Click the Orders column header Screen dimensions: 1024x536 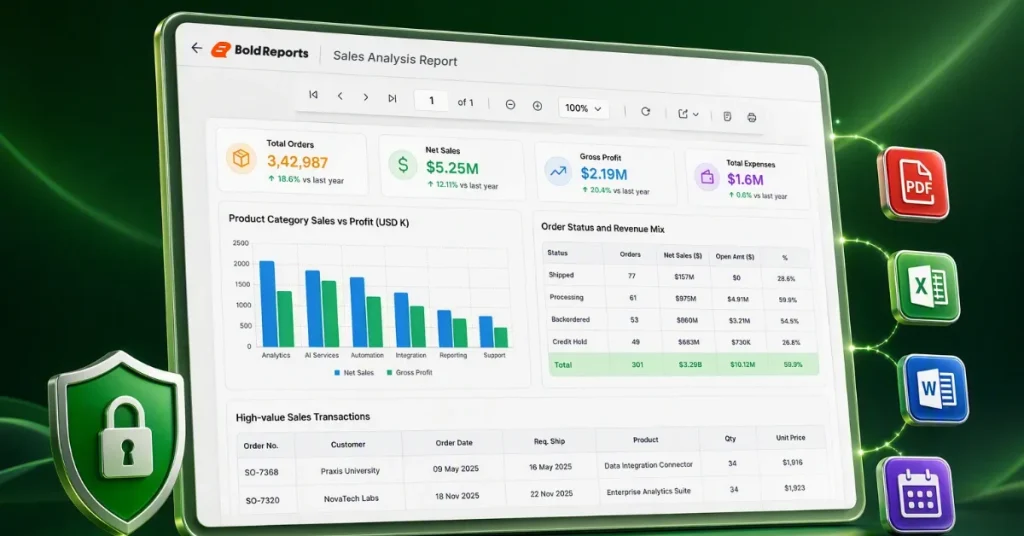(630, 254)
